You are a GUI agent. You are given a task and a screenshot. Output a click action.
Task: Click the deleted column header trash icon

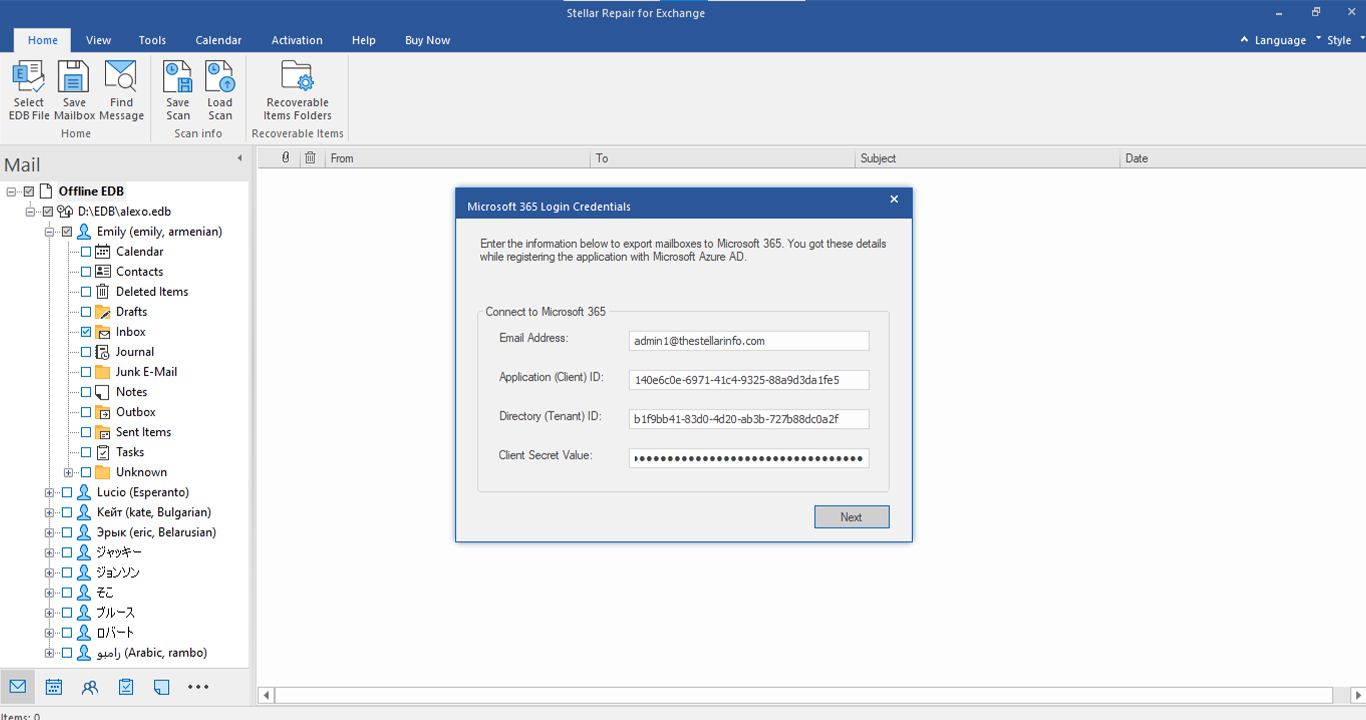pos(310,158)
